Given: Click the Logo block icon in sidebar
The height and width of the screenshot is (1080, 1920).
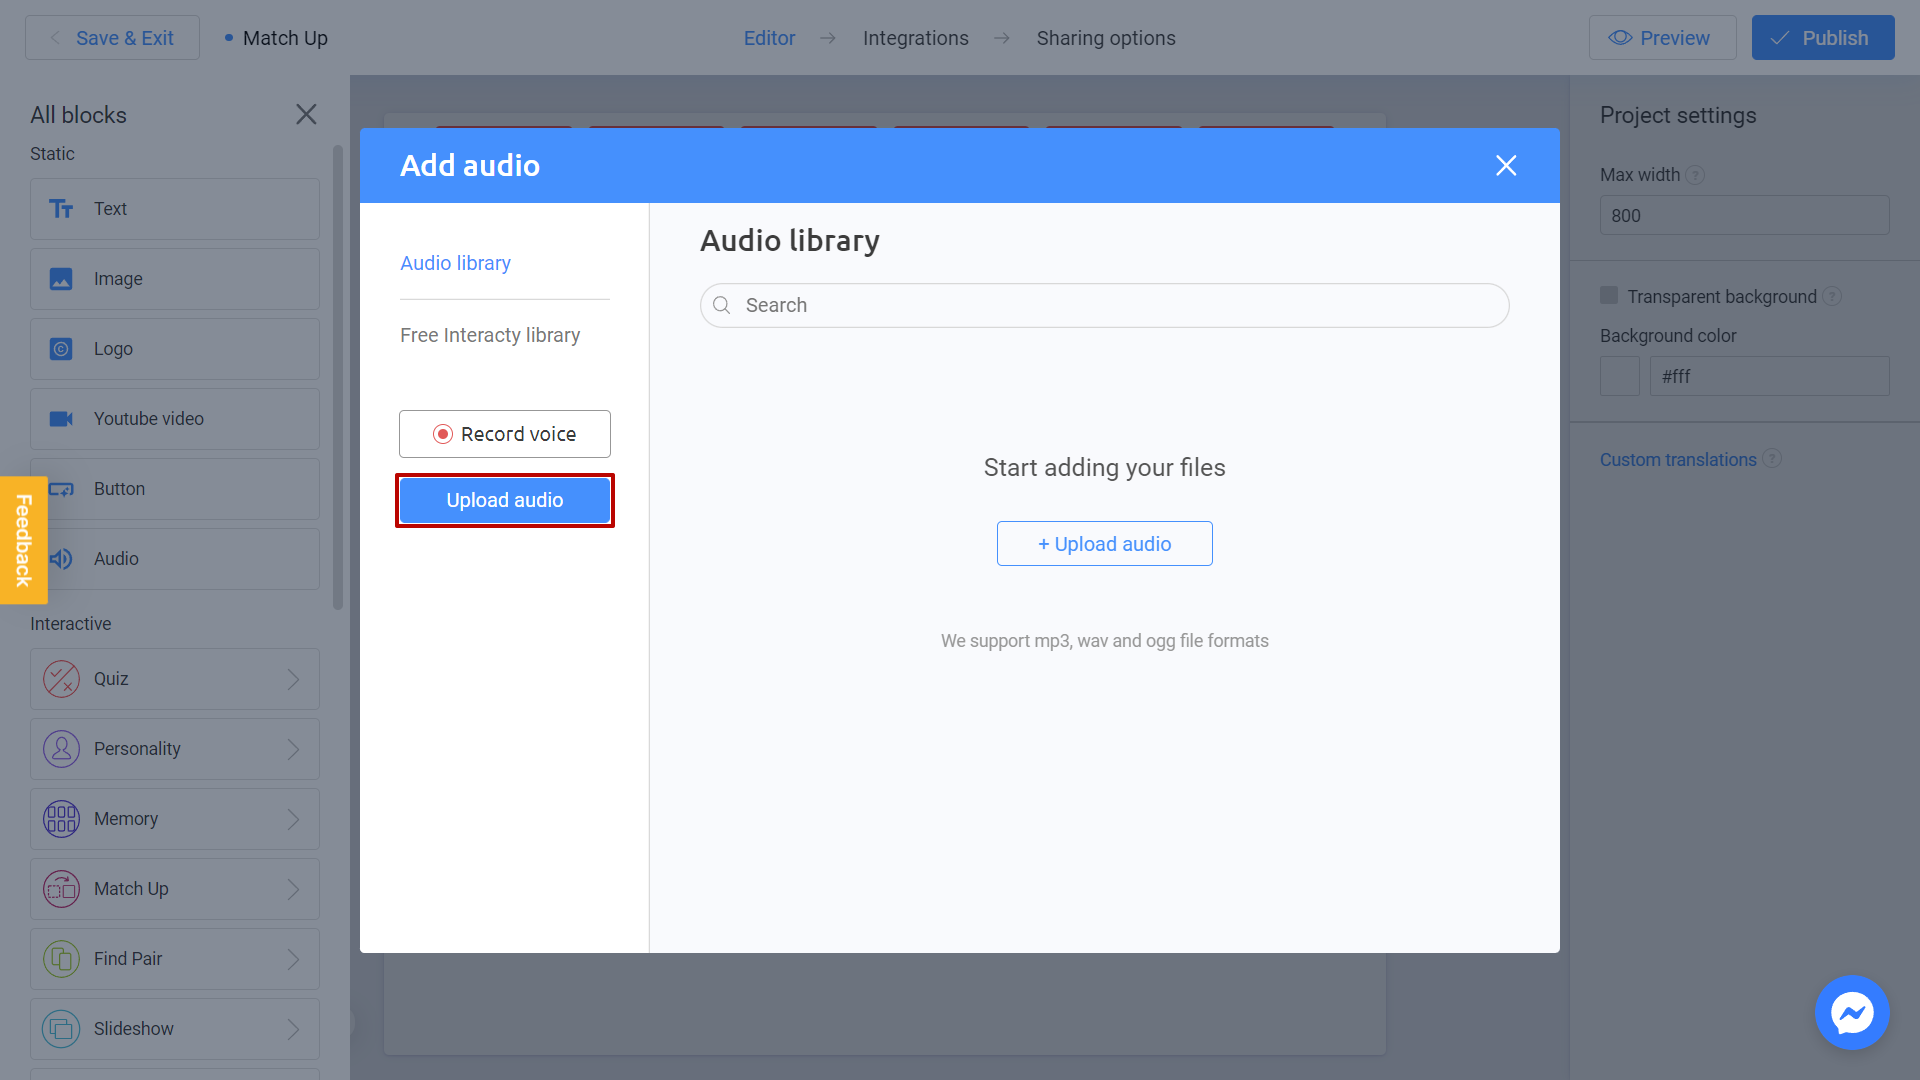Looking at the screenshot, I should tap(61, 348).
